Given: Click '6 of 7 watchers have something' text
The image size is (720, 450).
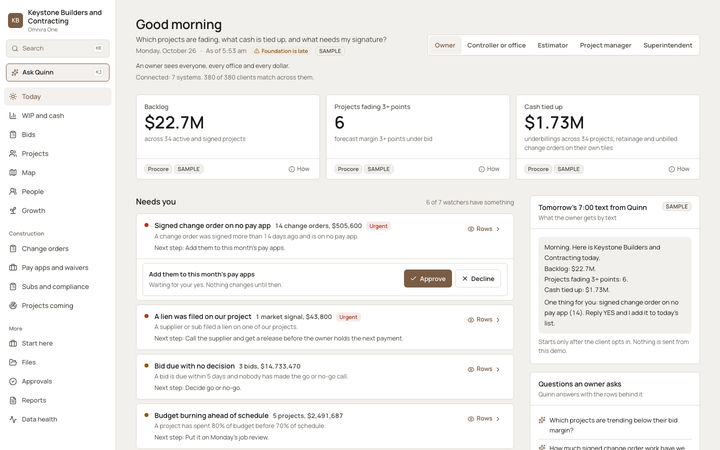Looking at the screenshot, I should click(470, 202).
